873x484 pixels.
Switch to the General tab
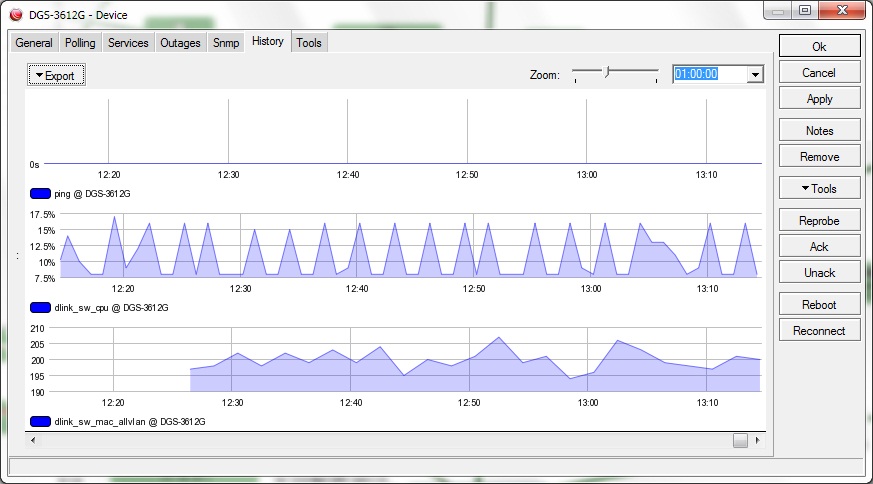[x=34, y=43]
